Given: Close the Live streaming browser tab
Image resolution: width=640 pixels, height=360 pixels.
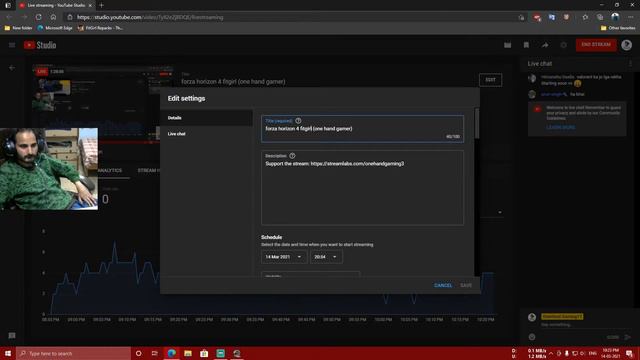Looking at the screenshot, I should (90, 5).
